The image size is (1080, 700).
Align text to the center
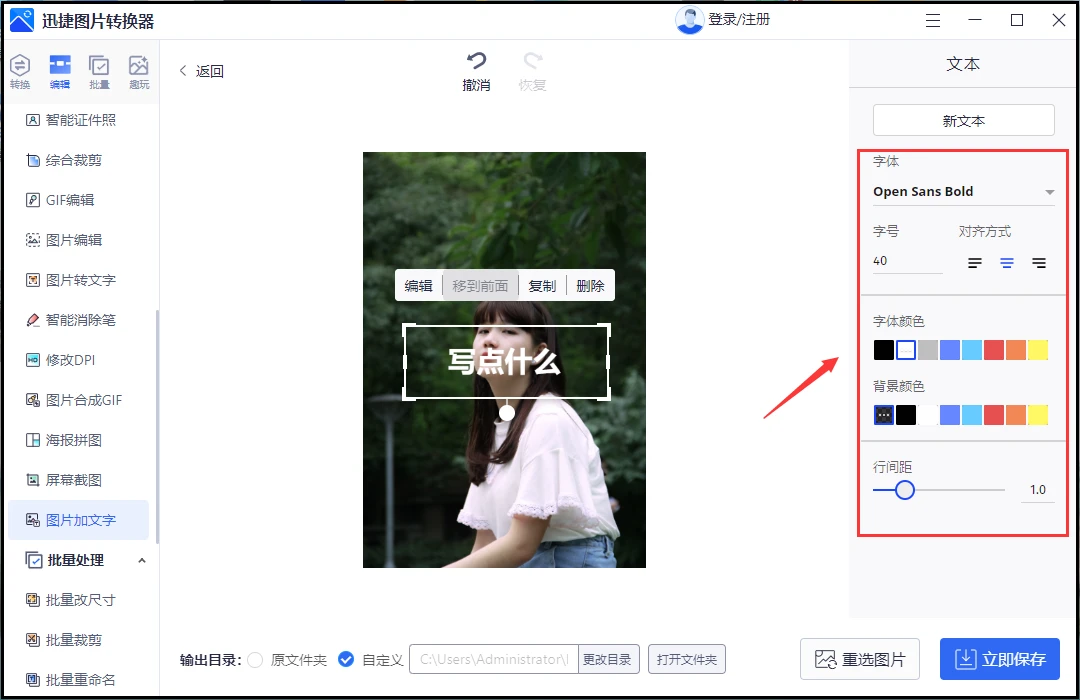click(1007, 262)
